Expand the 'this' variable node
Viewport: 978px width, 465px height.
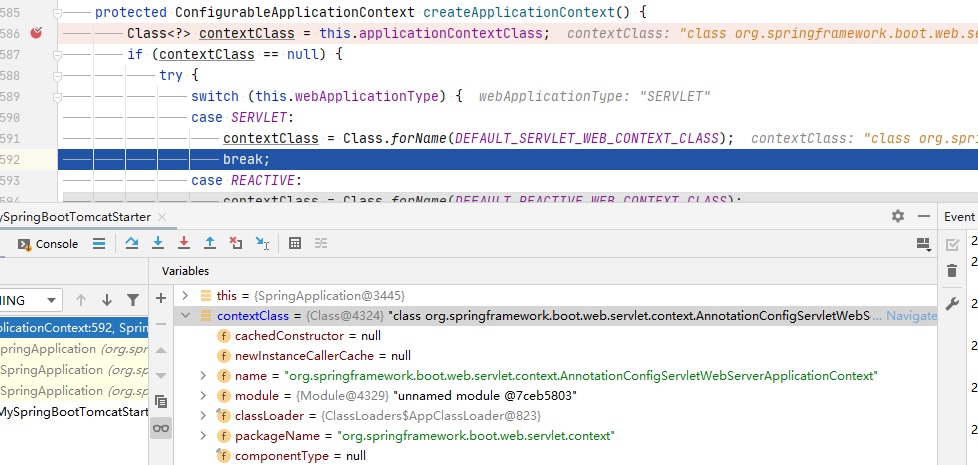point(185,295)
